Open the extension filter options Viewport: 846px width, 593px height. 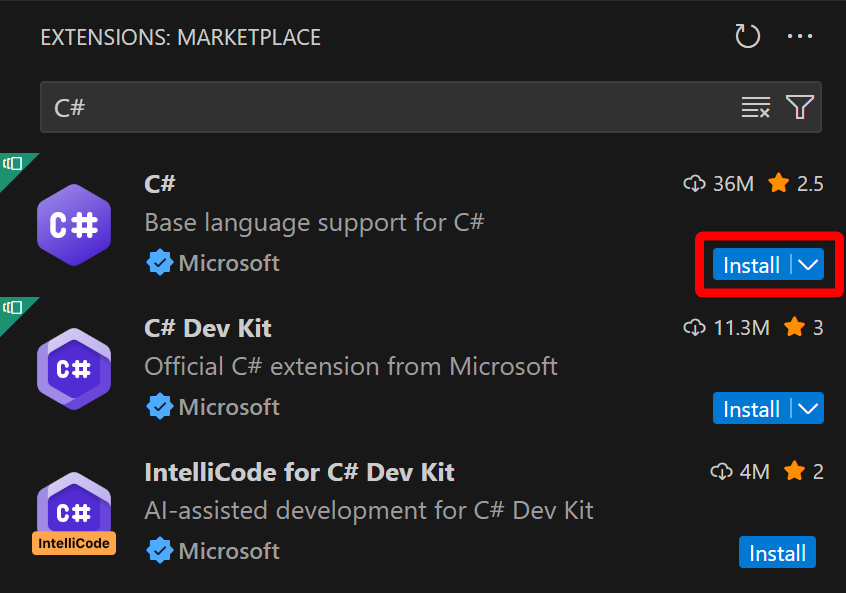[x=800, y=108]
